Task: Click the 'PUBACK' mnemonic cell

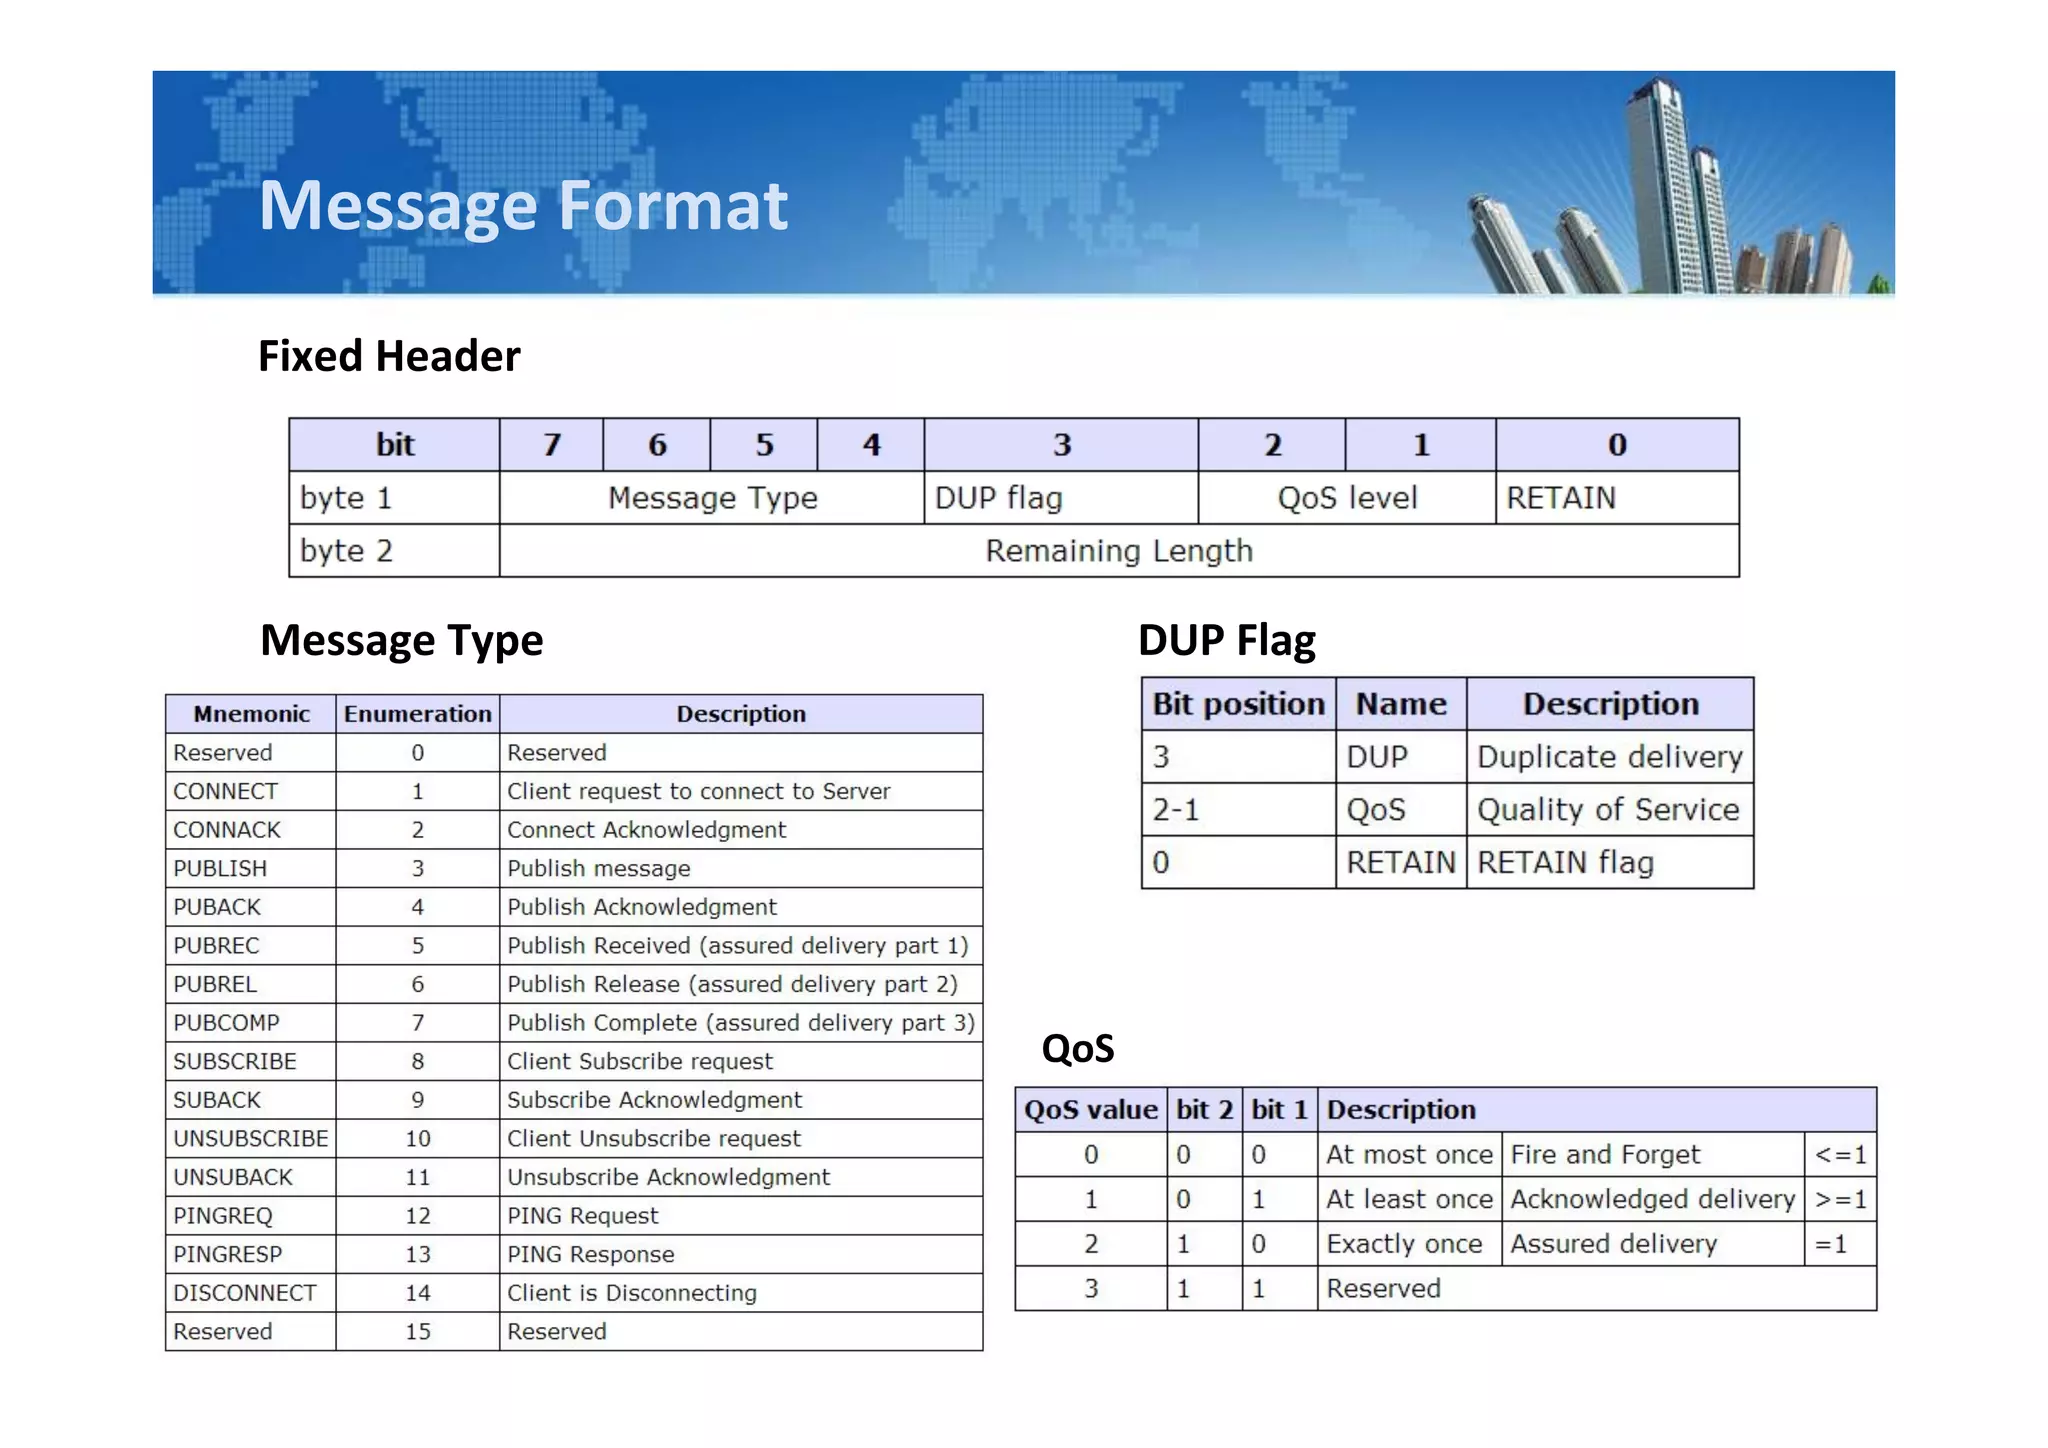Action: pos(251,907)
